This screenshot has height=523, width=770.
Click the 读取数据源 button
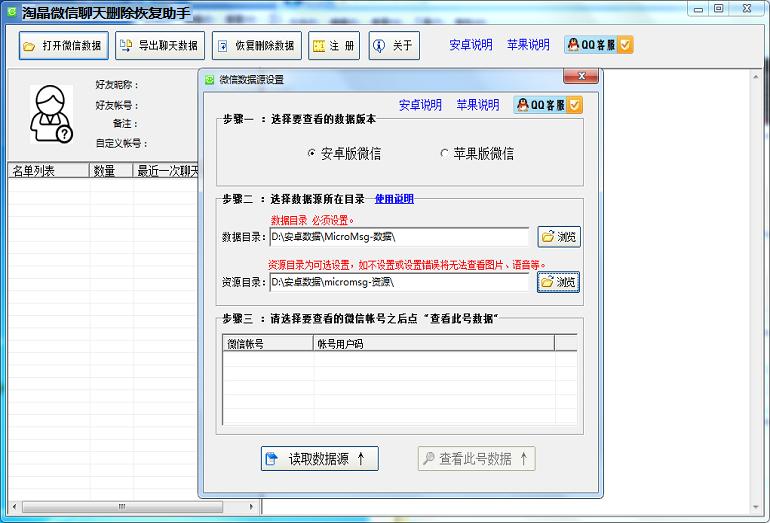coord(319,459)
